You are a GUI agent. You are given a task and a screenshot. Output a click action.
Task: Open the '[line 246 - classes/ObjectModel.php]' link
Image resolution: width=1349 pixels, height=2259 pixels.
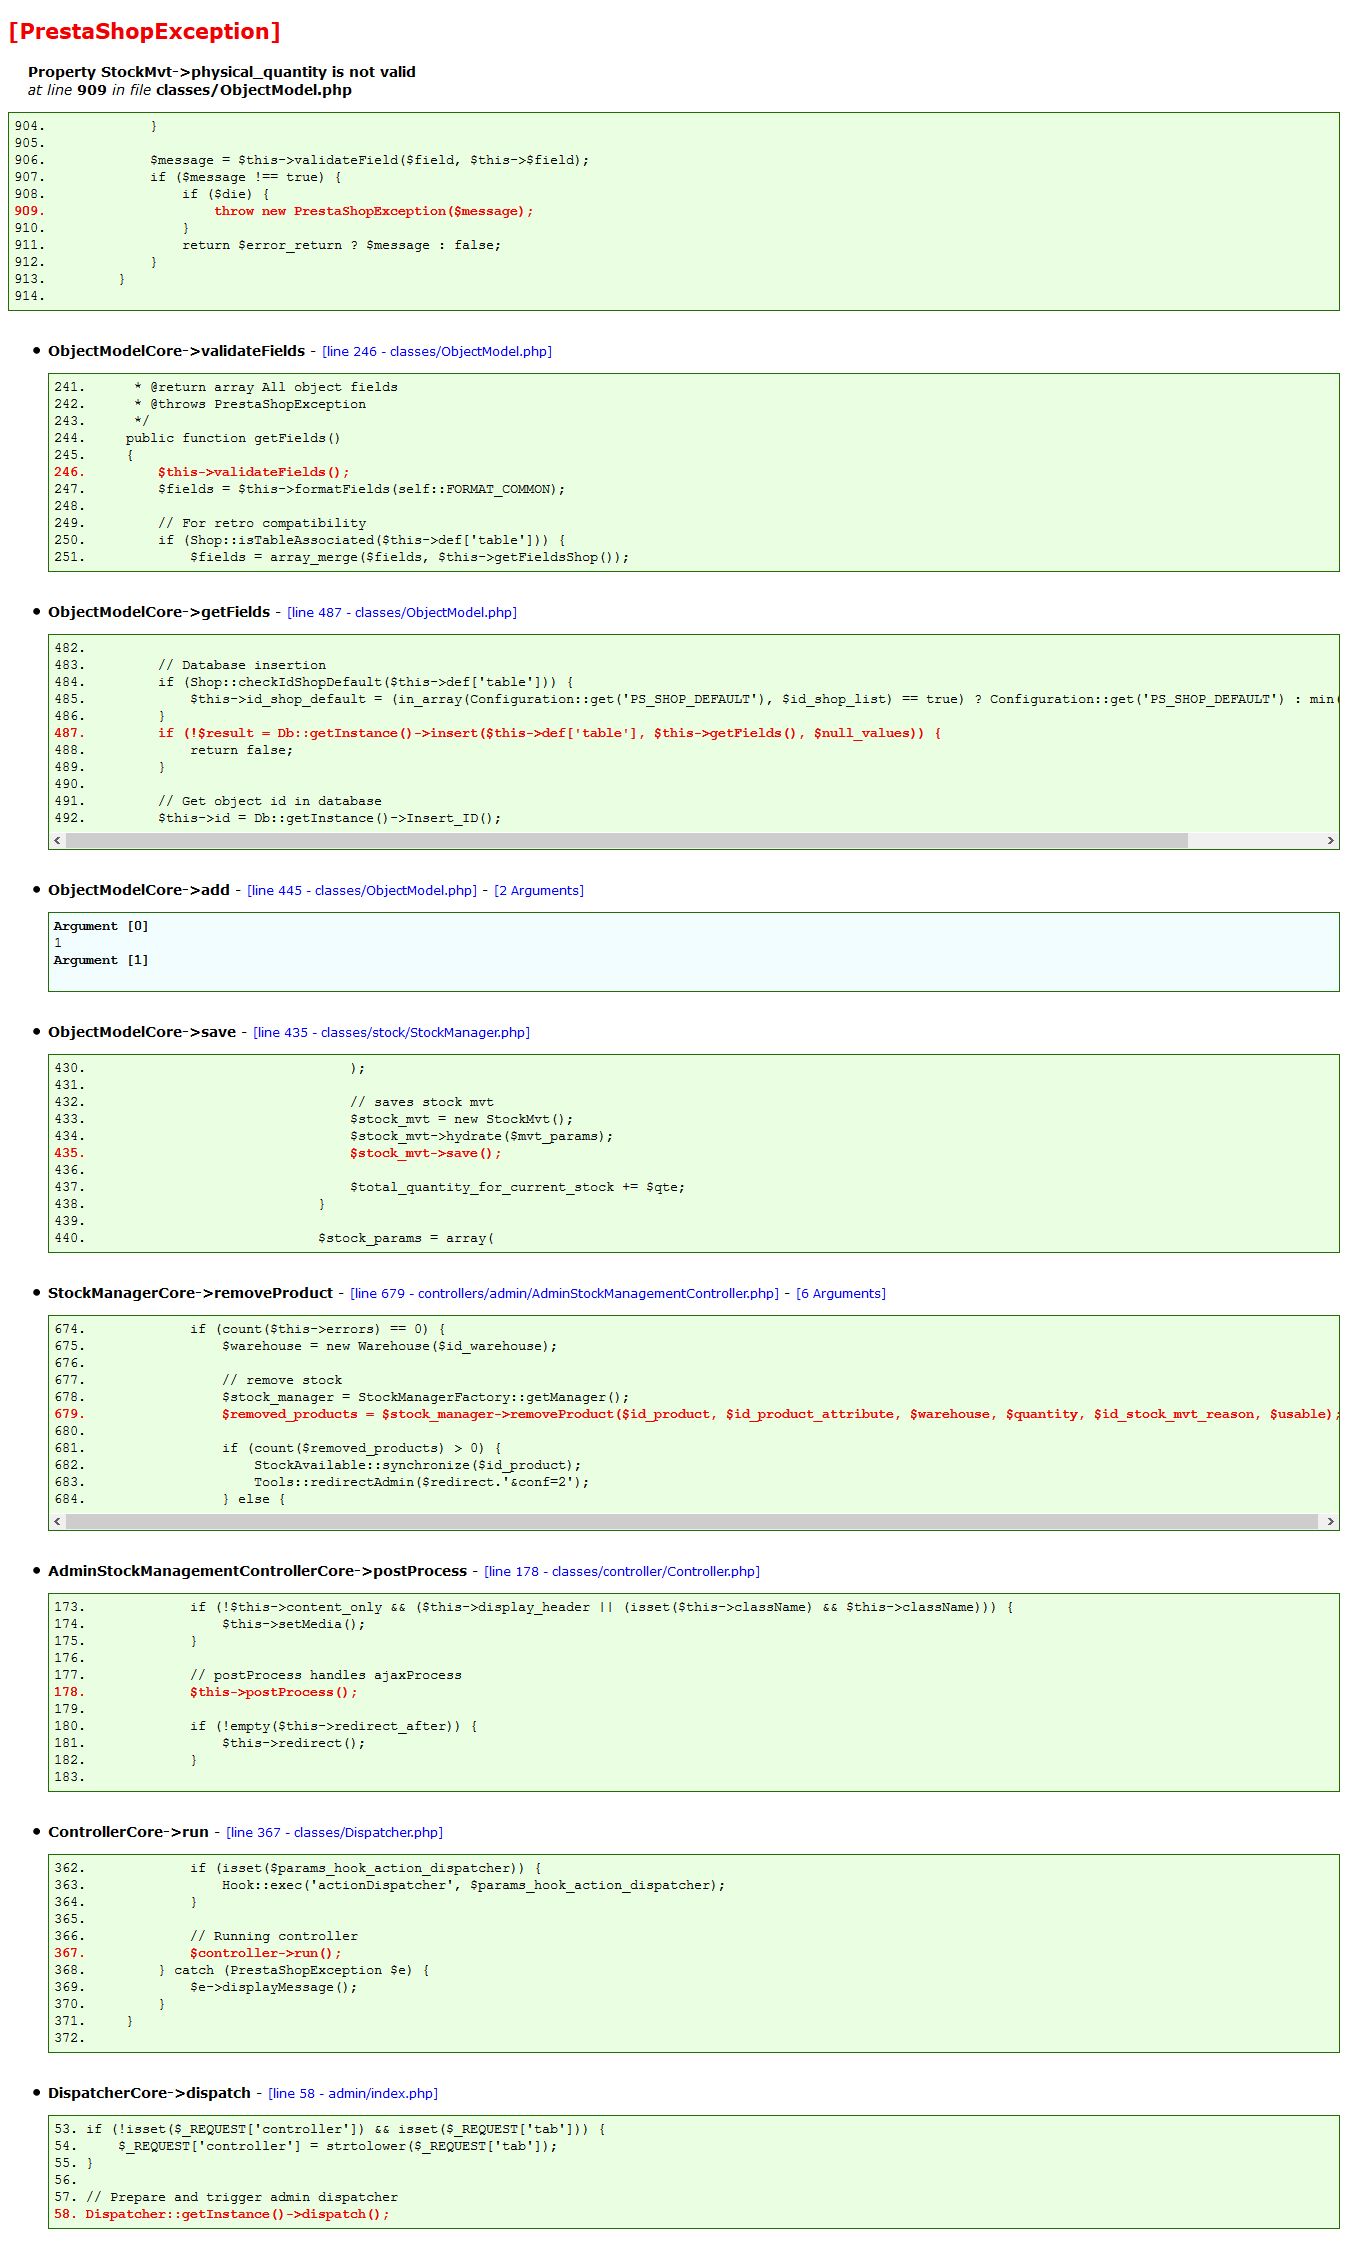(x=437, y=352)
